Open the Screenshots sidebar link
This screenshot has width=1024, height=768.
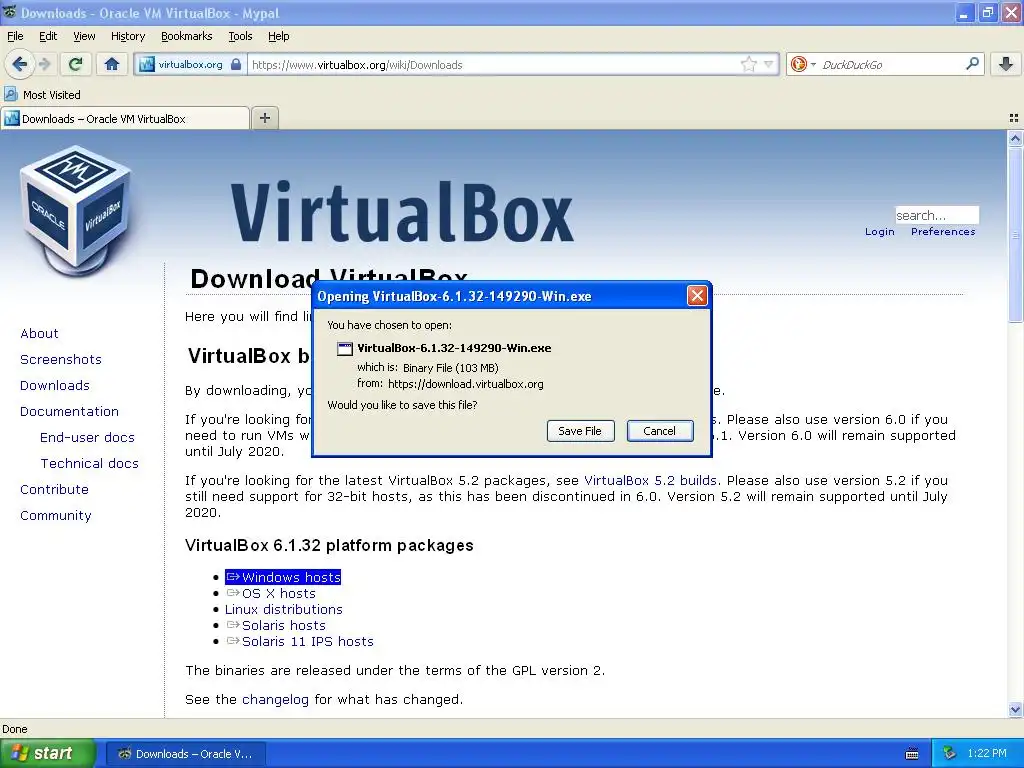click(x=61, y=360)
